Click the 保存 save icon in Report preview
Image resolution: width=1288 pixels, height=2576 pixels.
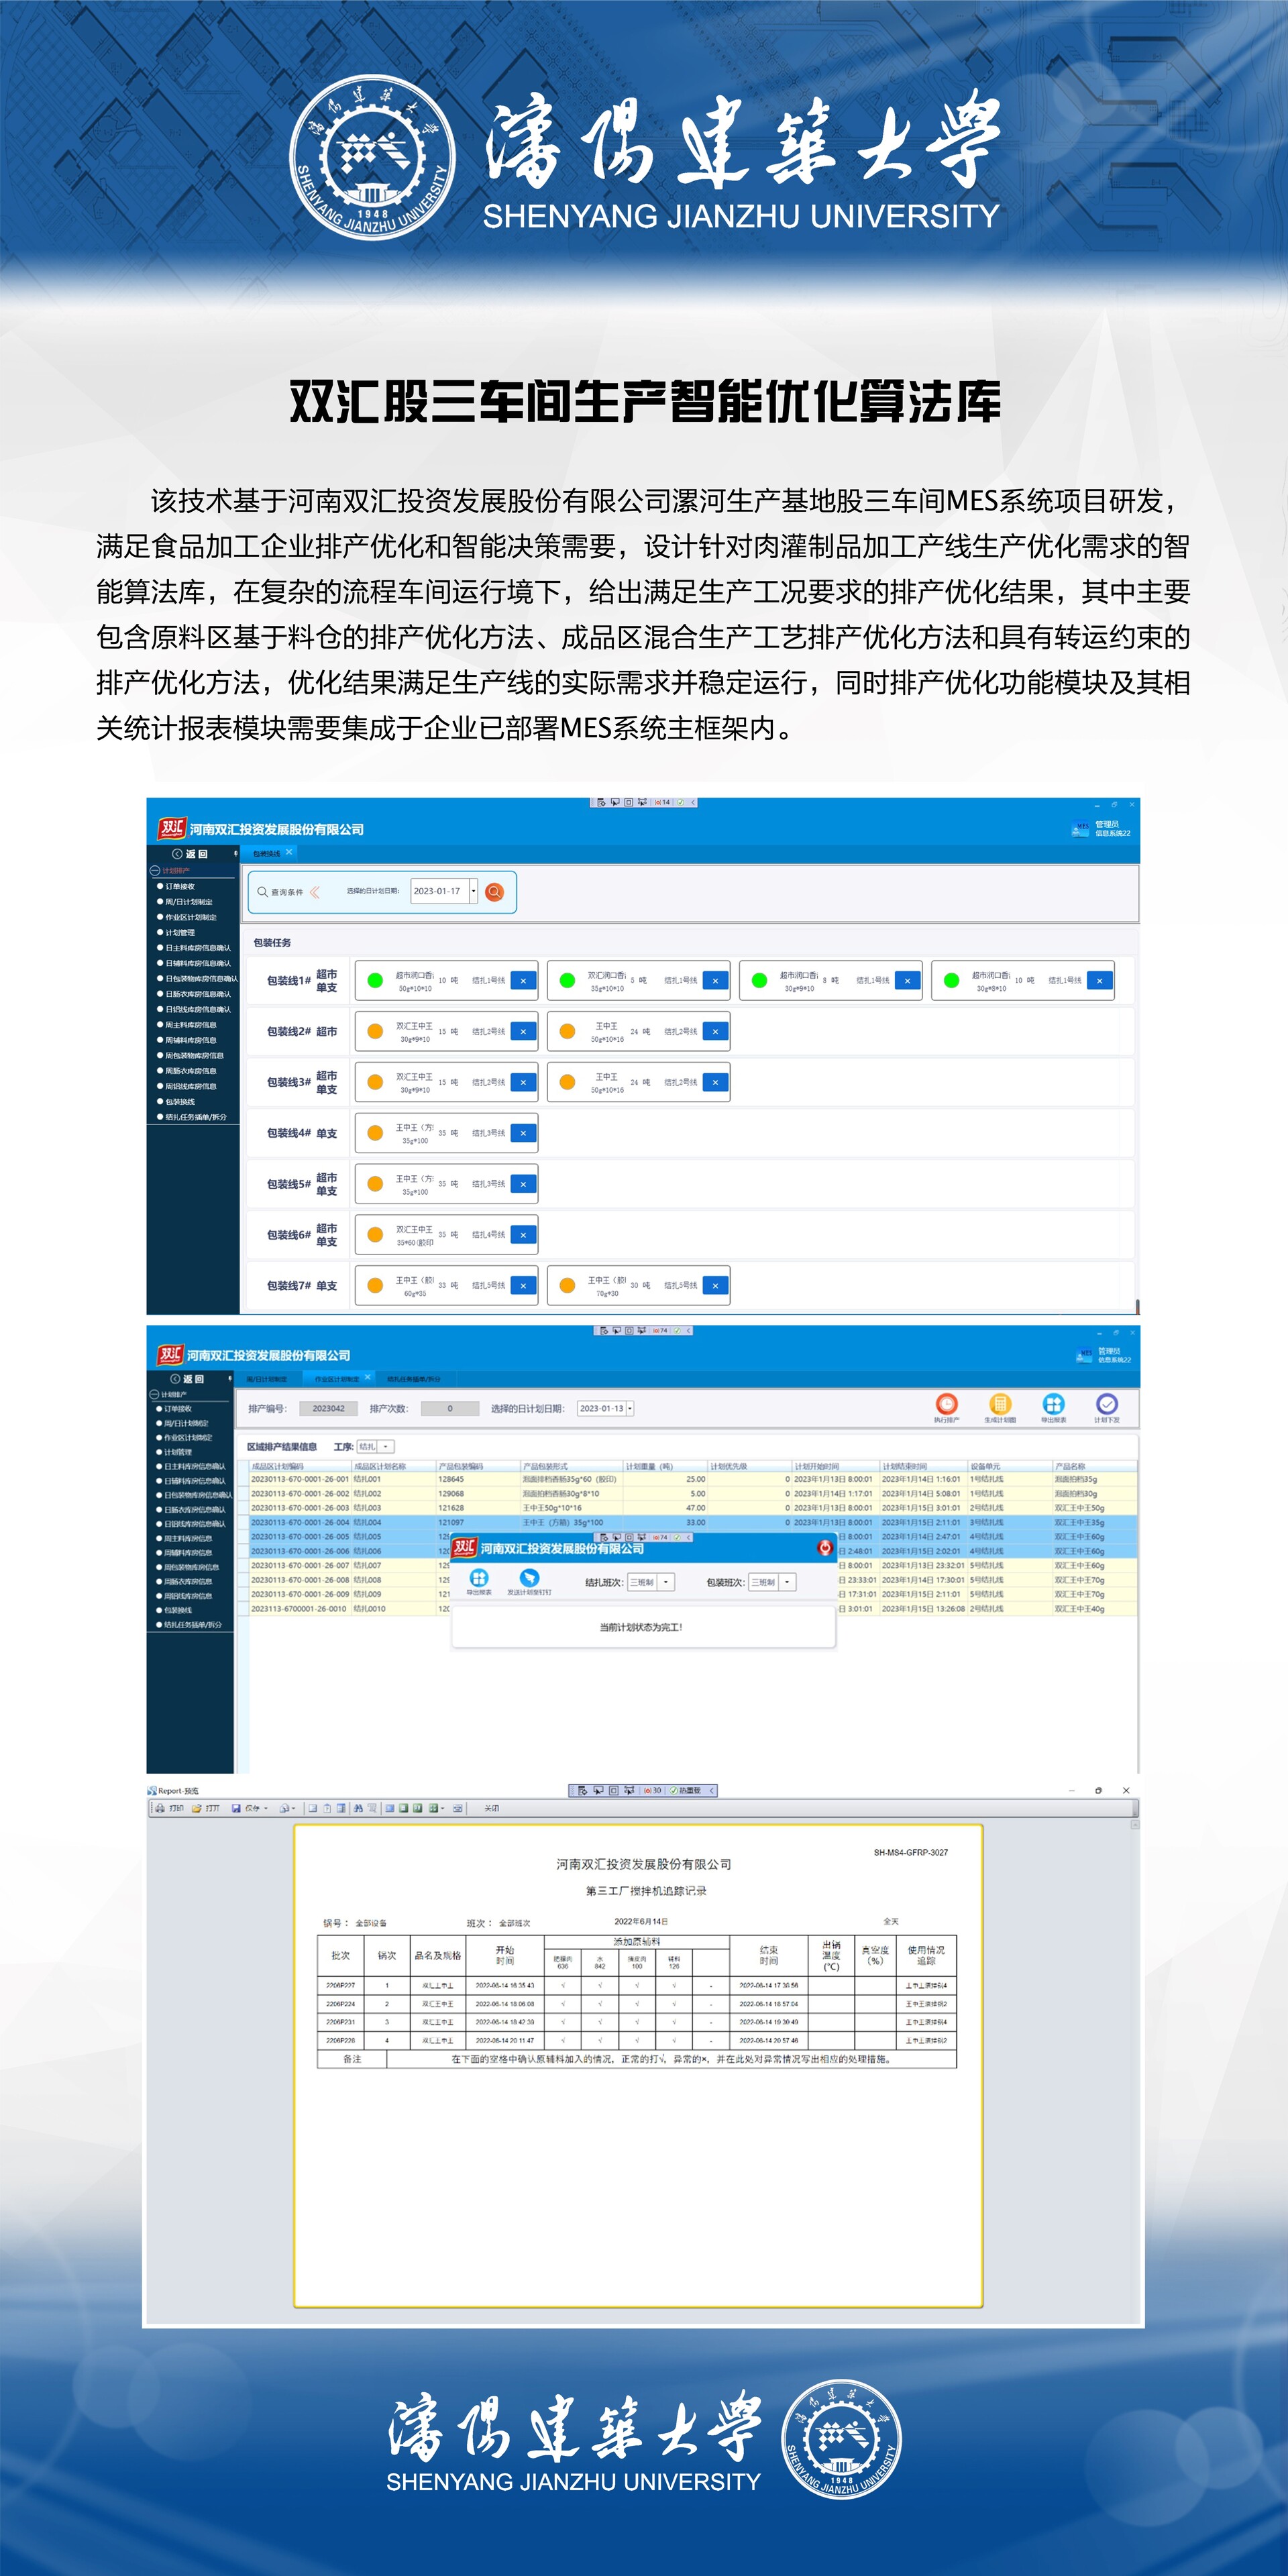coord(236,1808)
